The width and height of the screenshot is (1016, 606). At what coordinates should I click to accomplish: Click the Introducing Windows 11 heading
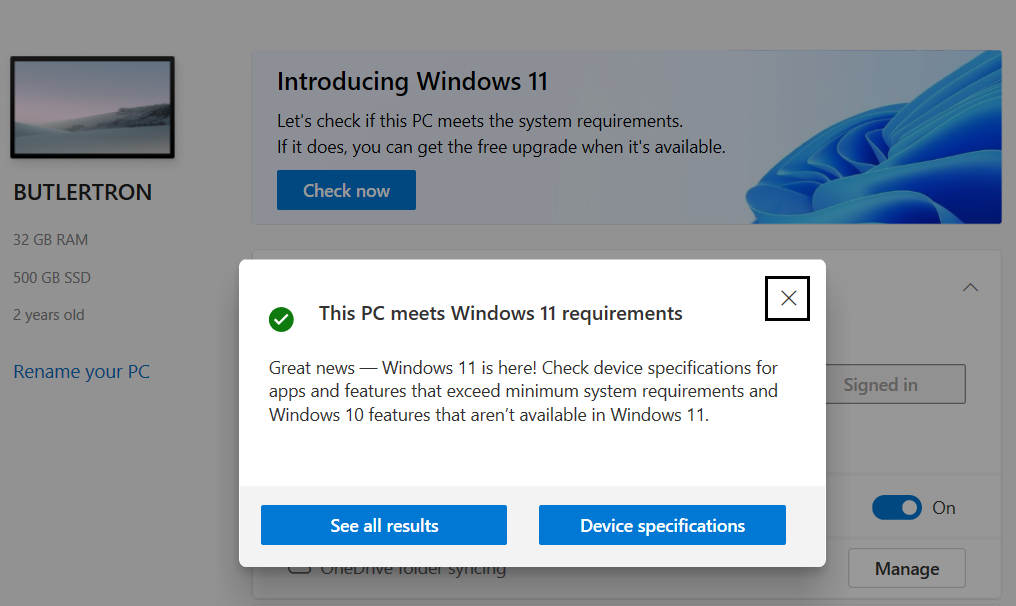tap(412, 81)
